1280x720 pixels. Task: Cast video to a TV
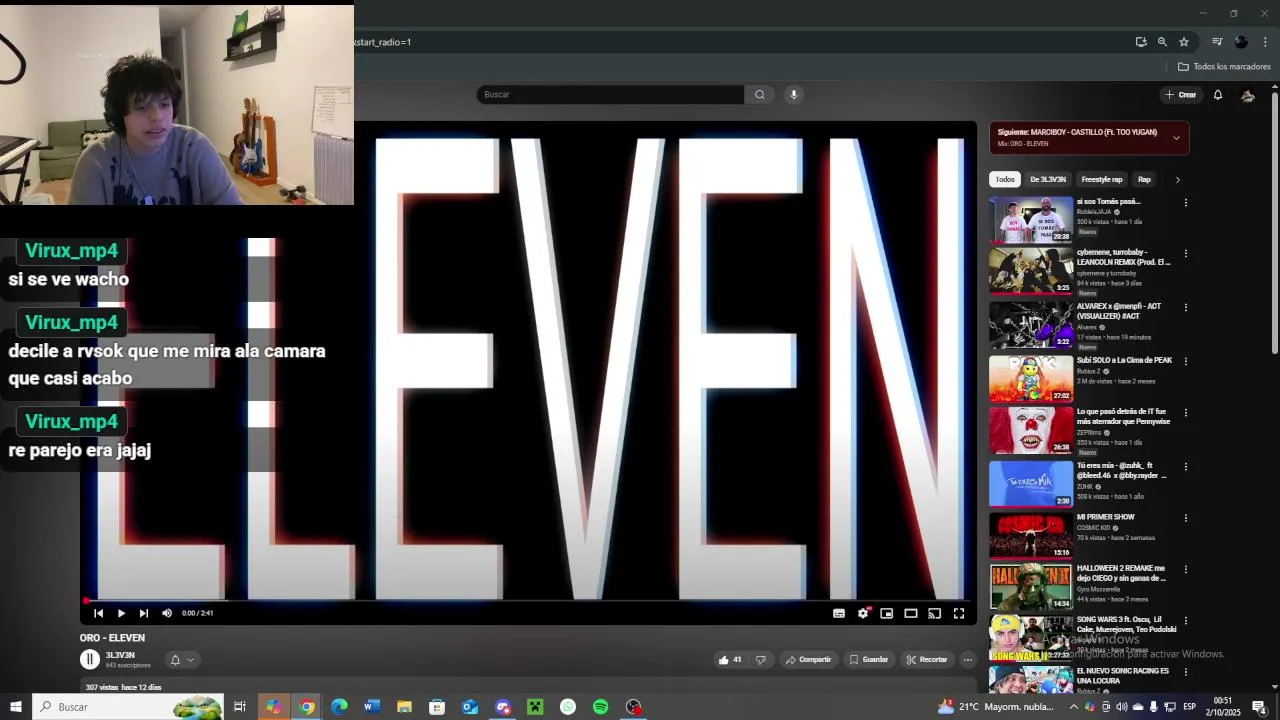[935, 613]
